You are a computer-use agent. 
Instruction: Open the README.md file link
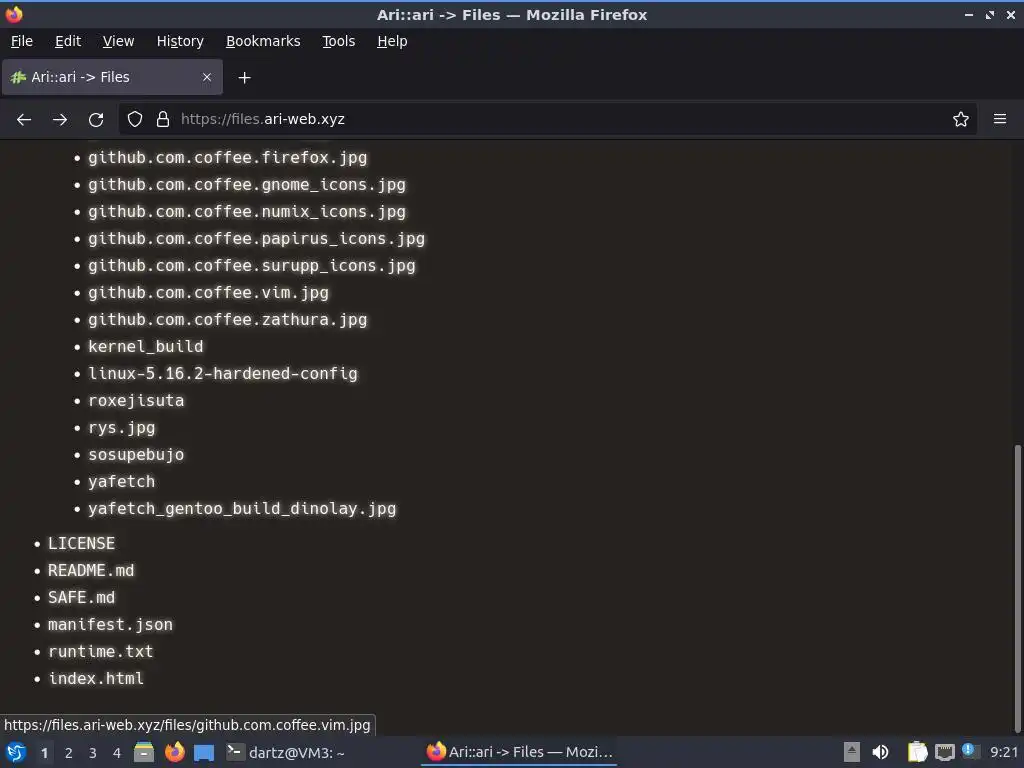[x=91, y=571]
